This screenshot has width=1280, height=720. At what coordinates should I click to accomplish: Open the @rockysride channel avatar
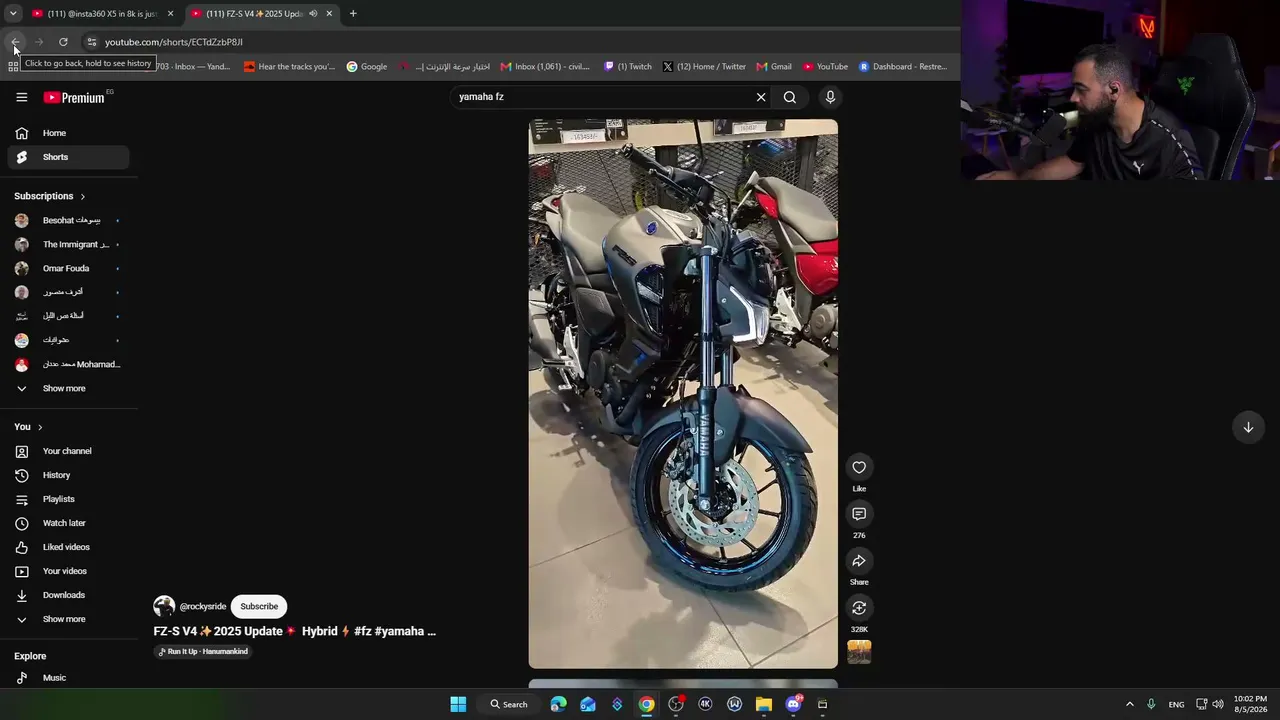click(x=164, y=606)
